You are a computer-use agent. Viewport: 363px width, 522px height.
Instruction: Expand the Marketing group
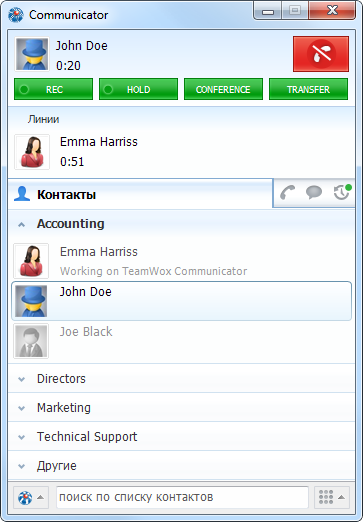[x=181, y=408]
